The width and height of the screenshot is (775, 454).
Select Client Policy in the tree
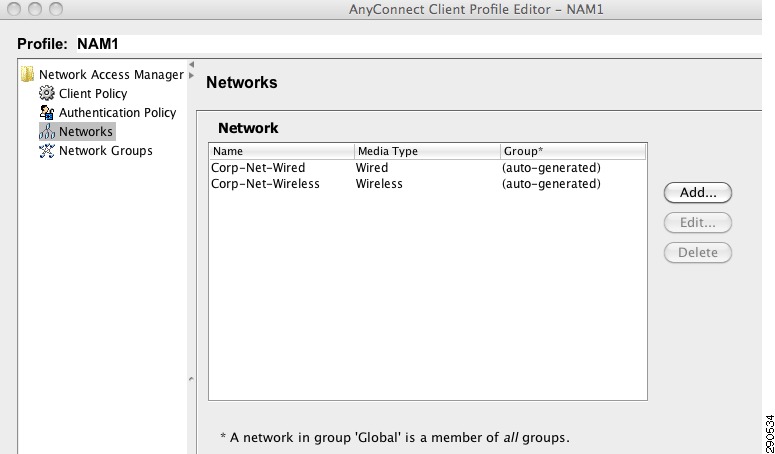[93, 93]
